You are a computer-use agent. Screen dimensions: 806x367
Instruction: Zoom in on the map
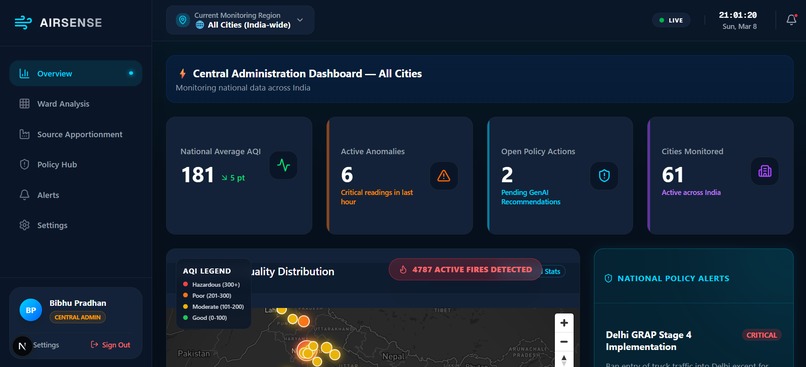[x=564, y=323]
